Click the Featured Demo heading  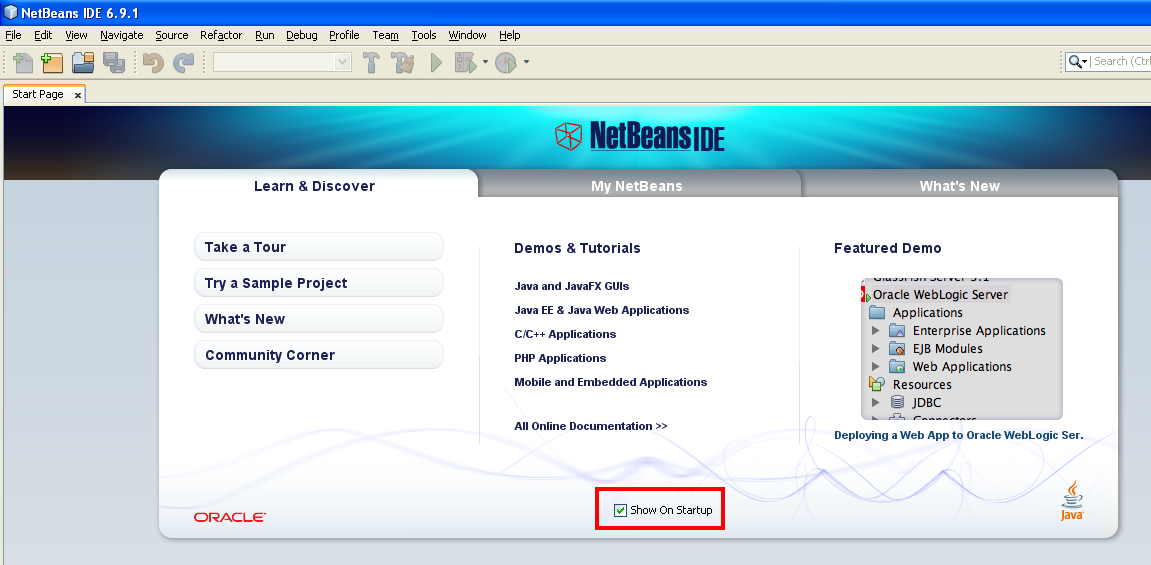887,248
